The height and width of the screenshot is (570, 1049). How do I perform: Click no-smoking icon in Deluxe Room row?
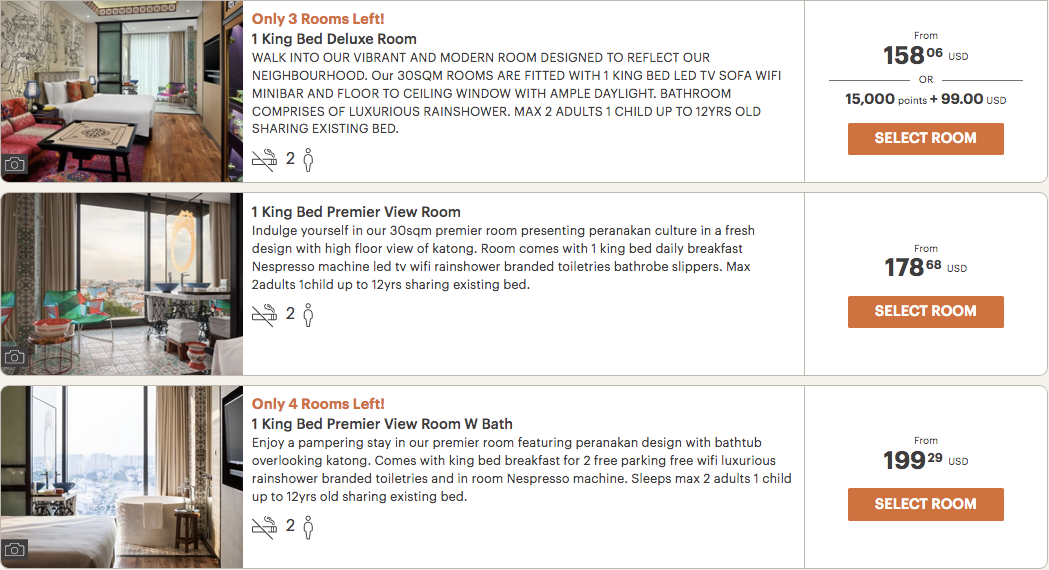tap(264, 158)
